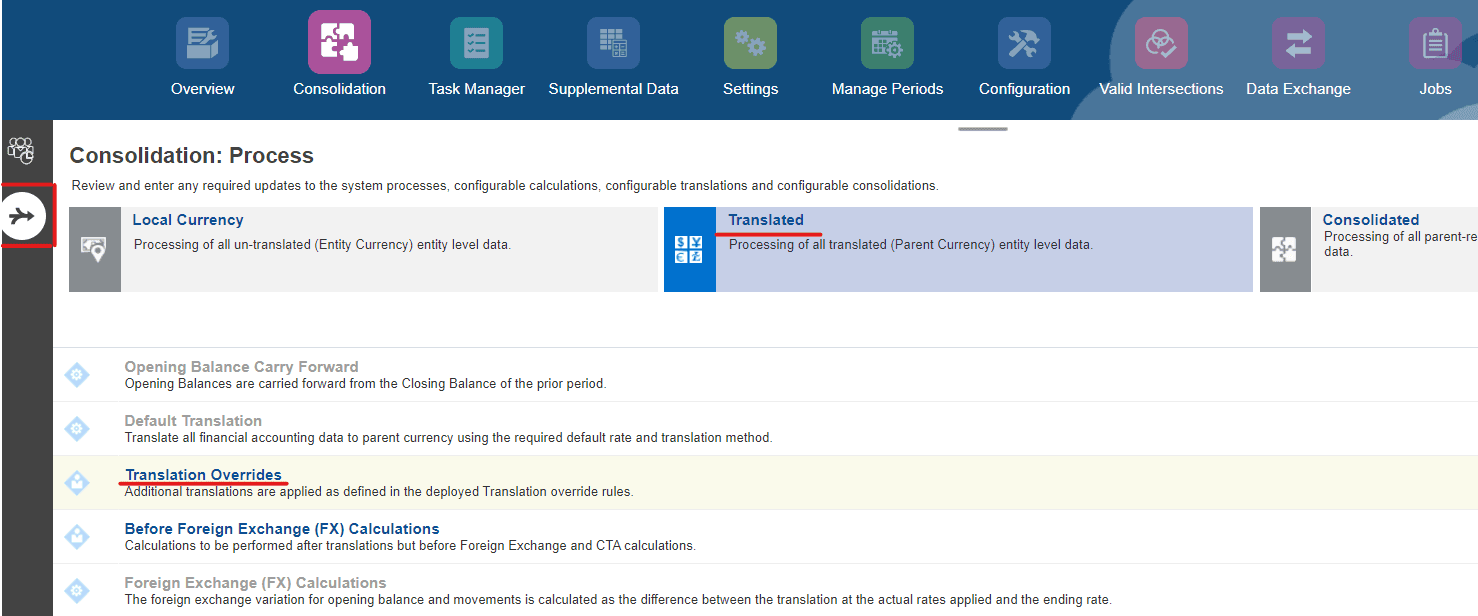The height and width of the screenshot is (616, 1478).
Task: Open the Translation Overrides link
Action: click(204, 474)
